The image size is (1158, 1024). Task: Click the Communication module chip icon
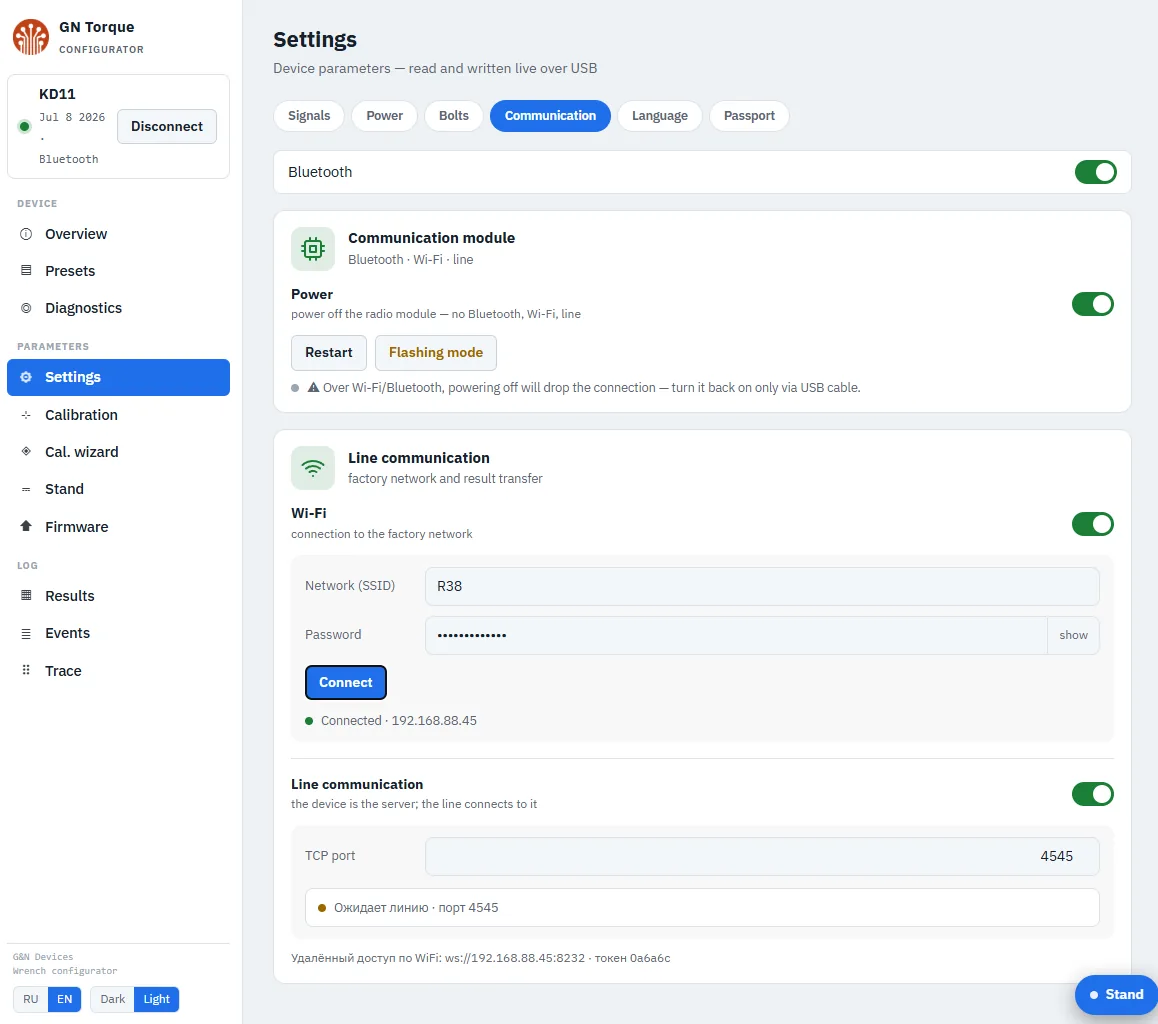[313, 249]
